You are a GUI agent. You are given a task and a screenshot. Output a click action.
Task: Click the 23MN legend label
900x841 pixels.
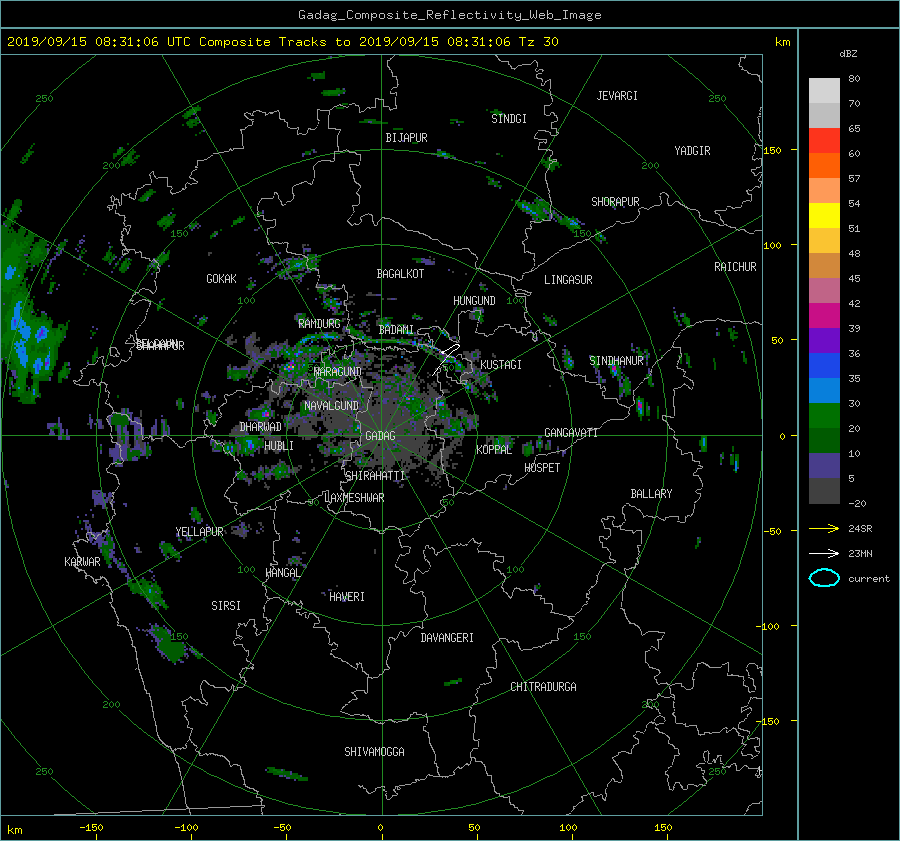click(x=860, y=554)
